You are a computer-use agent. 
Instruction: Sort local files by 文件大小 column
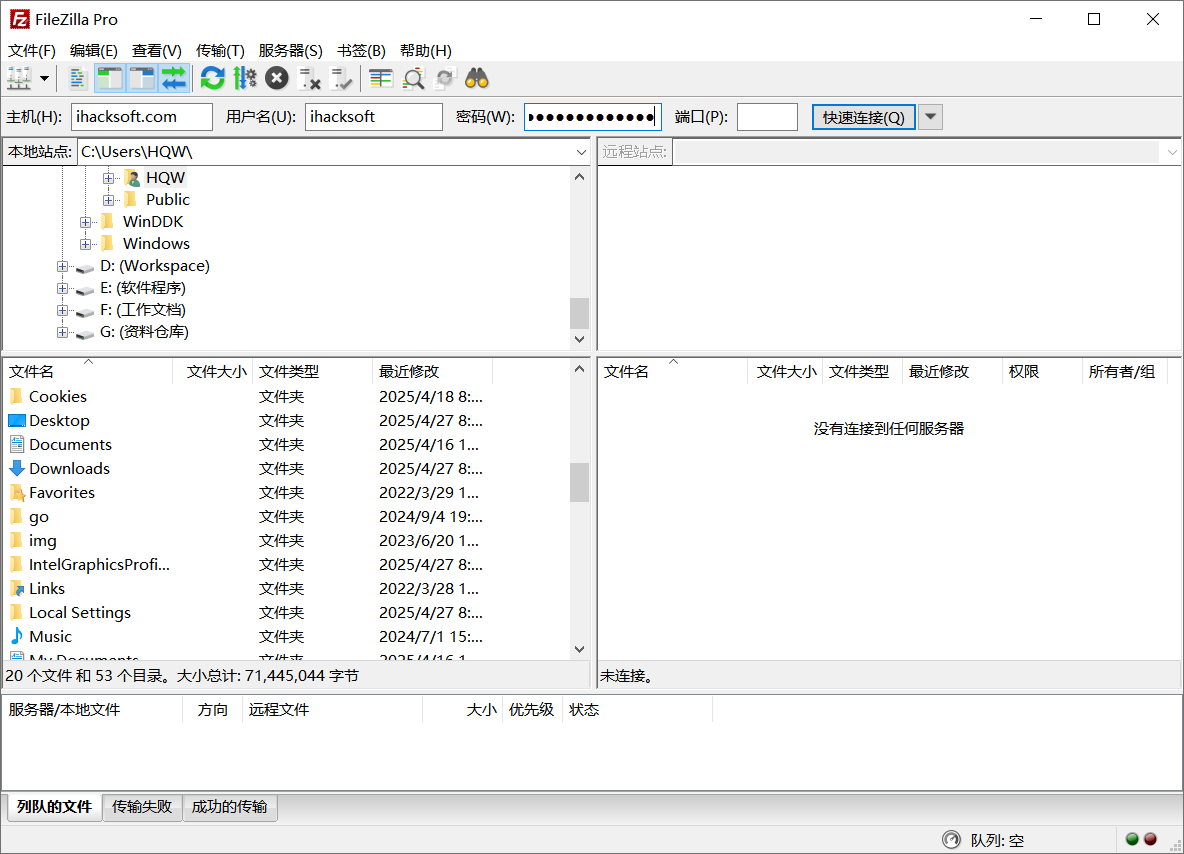pyautogui.click(x=213, y=372)
